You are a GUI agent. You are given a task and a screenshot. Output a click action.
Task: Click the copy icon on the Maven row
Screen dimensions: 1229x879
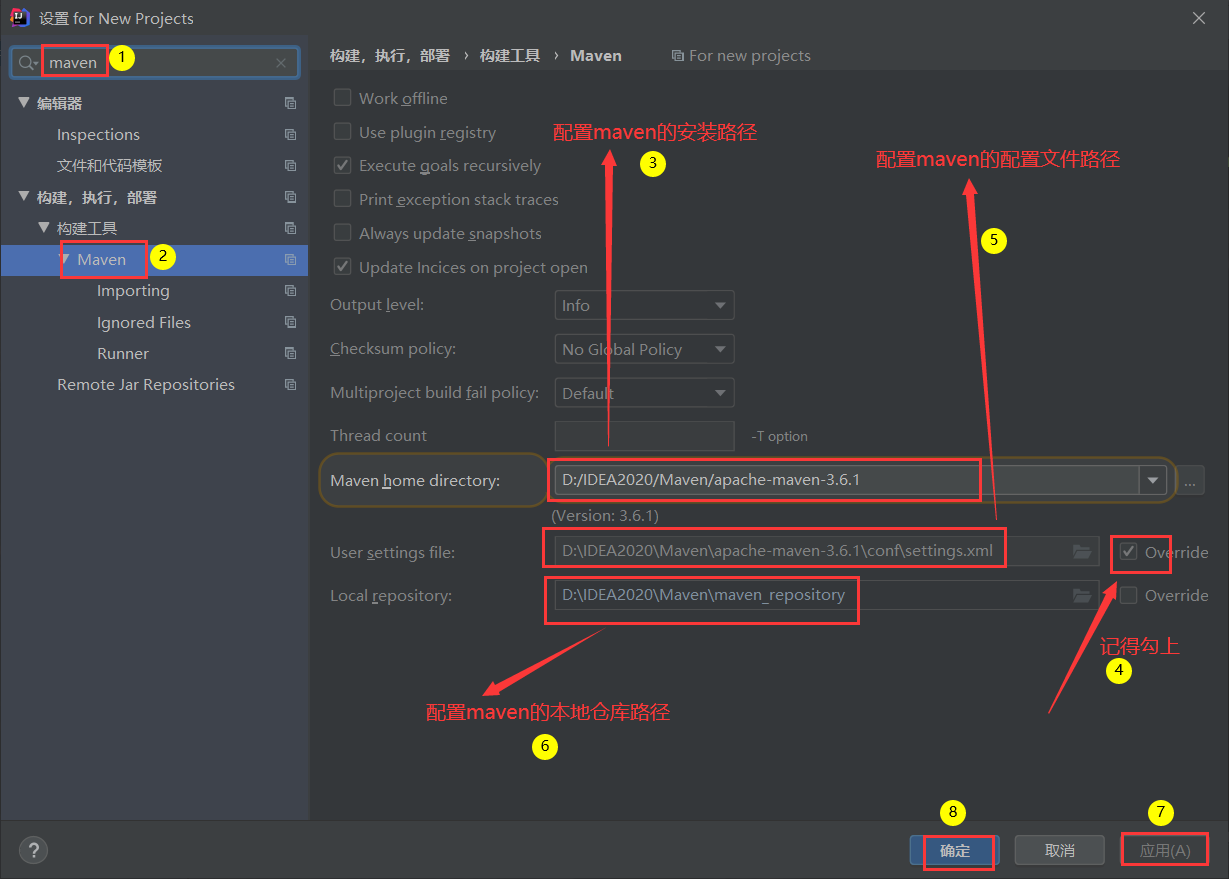pyautogui.click(x=290, y=260)
